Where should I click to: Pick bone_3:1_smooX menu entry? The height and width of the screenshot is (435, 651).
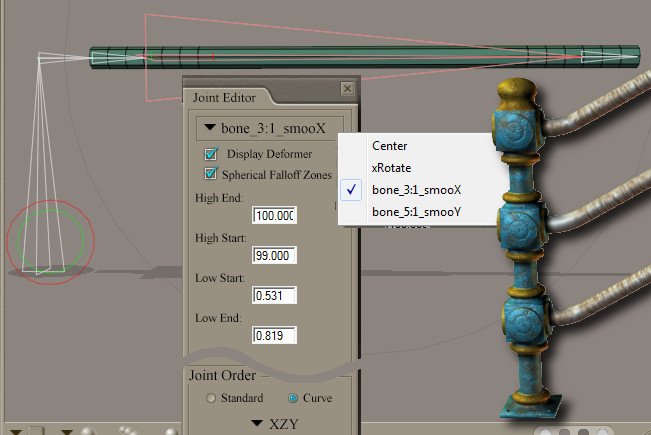(x=416, y=190)
